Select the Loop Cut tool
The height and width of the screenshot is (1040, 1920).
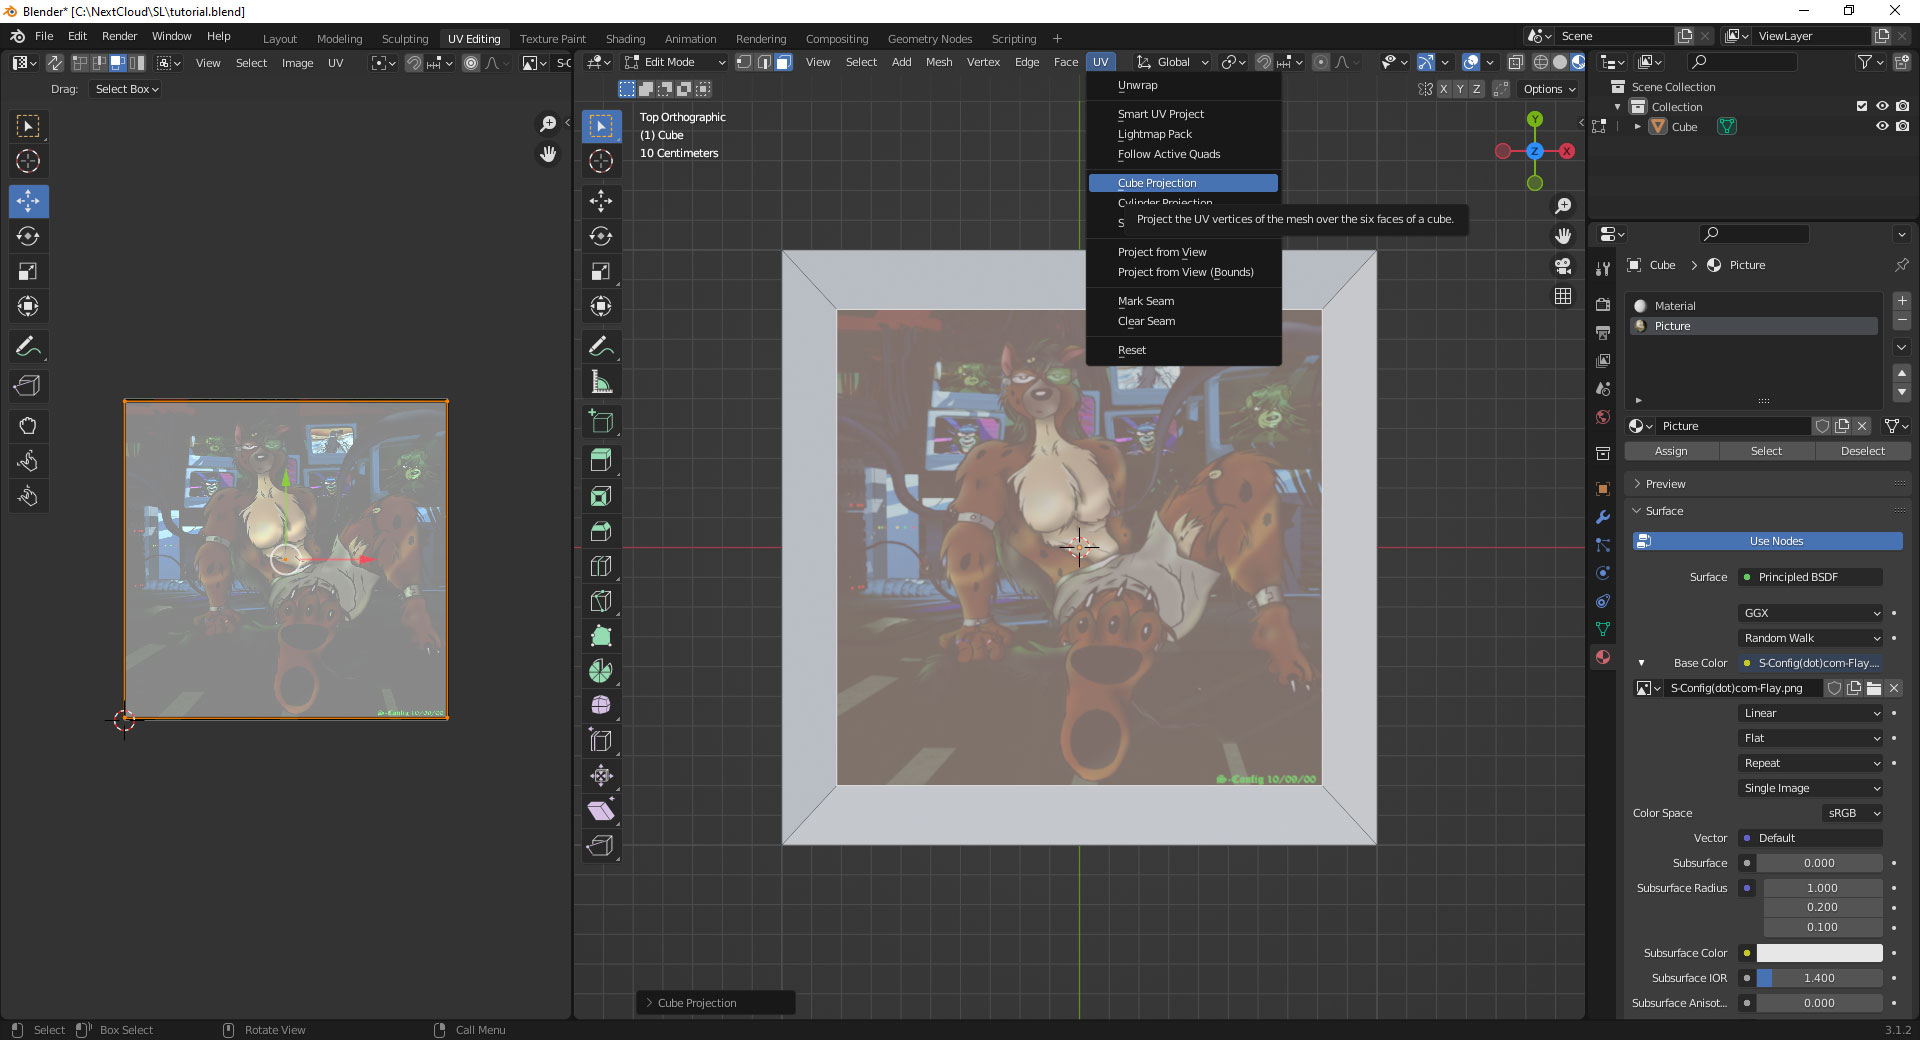pyautogui.click(x=601, y=566)
